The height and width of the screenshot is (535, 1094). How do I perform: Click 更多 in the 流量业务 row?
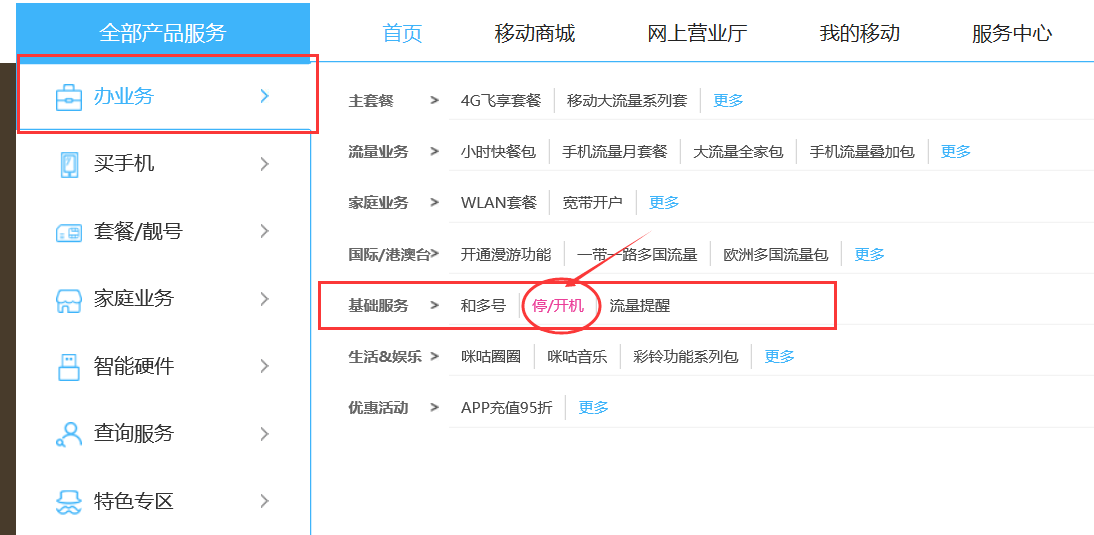[x=956, y=151]
